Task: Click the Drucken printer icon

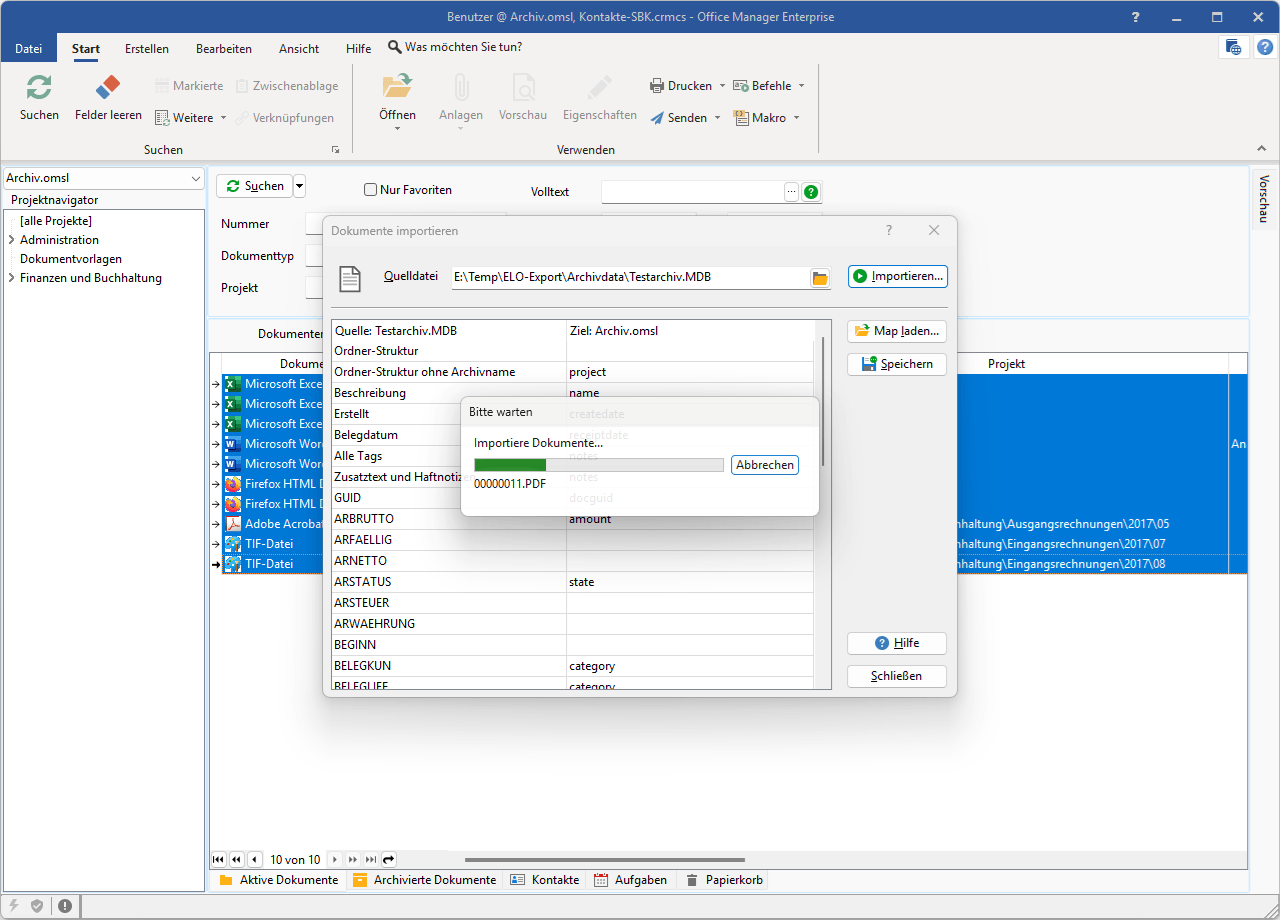Action: click(x=657, y=86)
